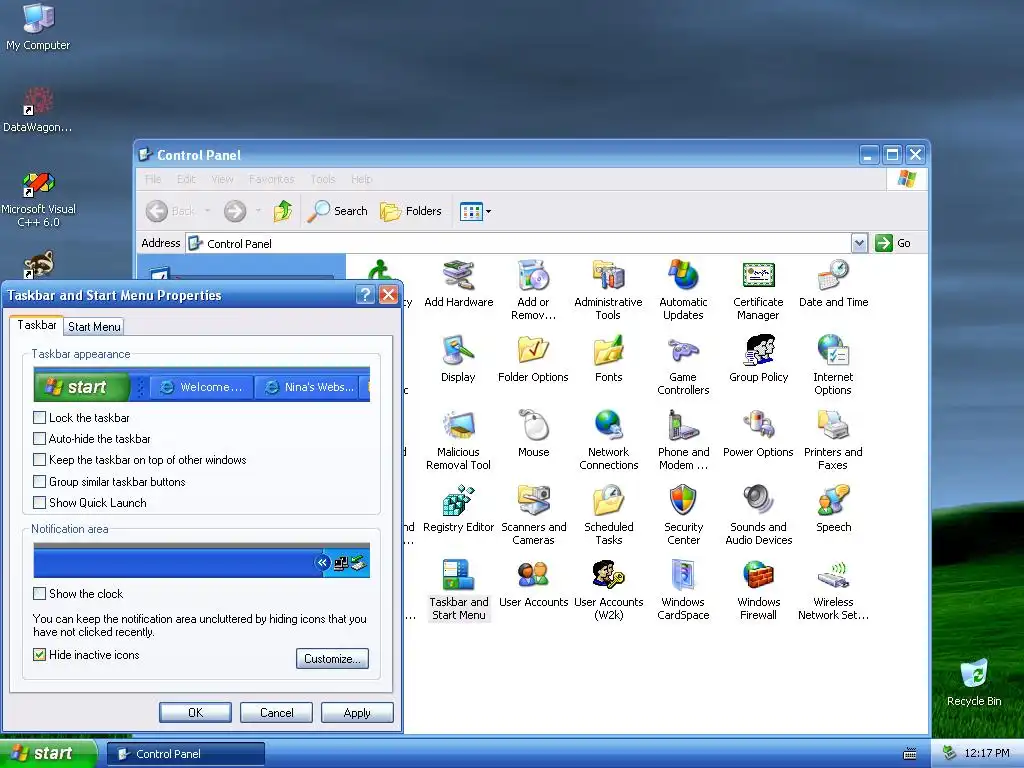
Task: Open Mouse settings icon
Action: point(534,434)
